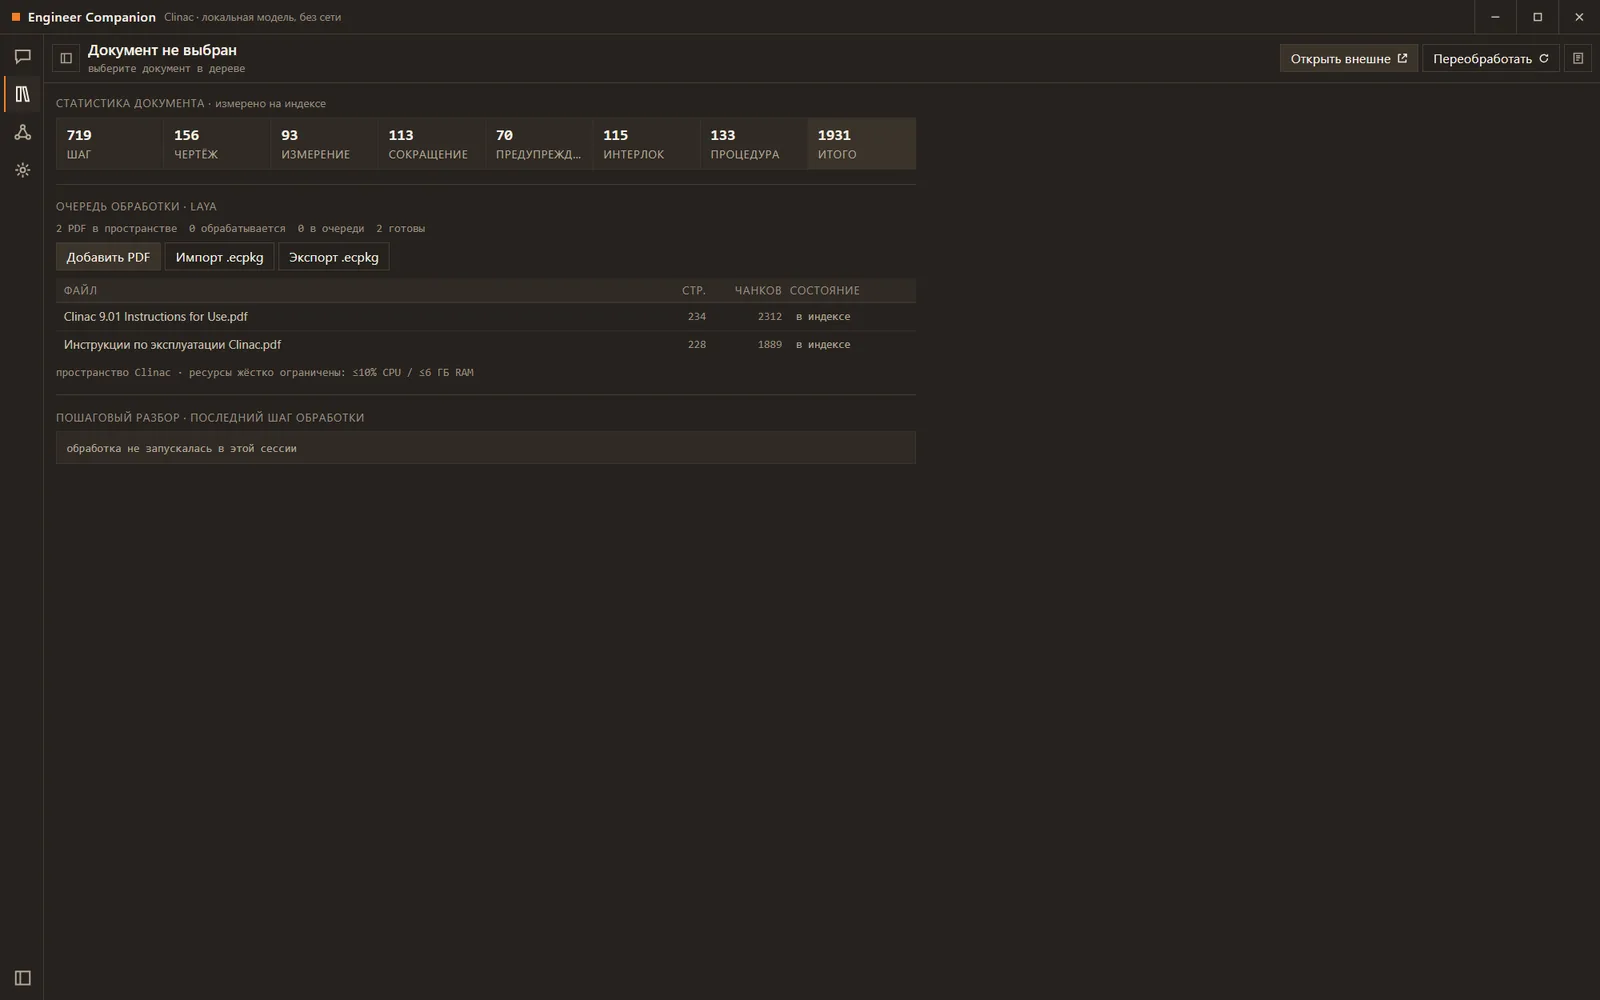Click the СТР. column header
The width and height of the screenshot is (1600, 1000).
pyautogui.click(x=693, y=290)
